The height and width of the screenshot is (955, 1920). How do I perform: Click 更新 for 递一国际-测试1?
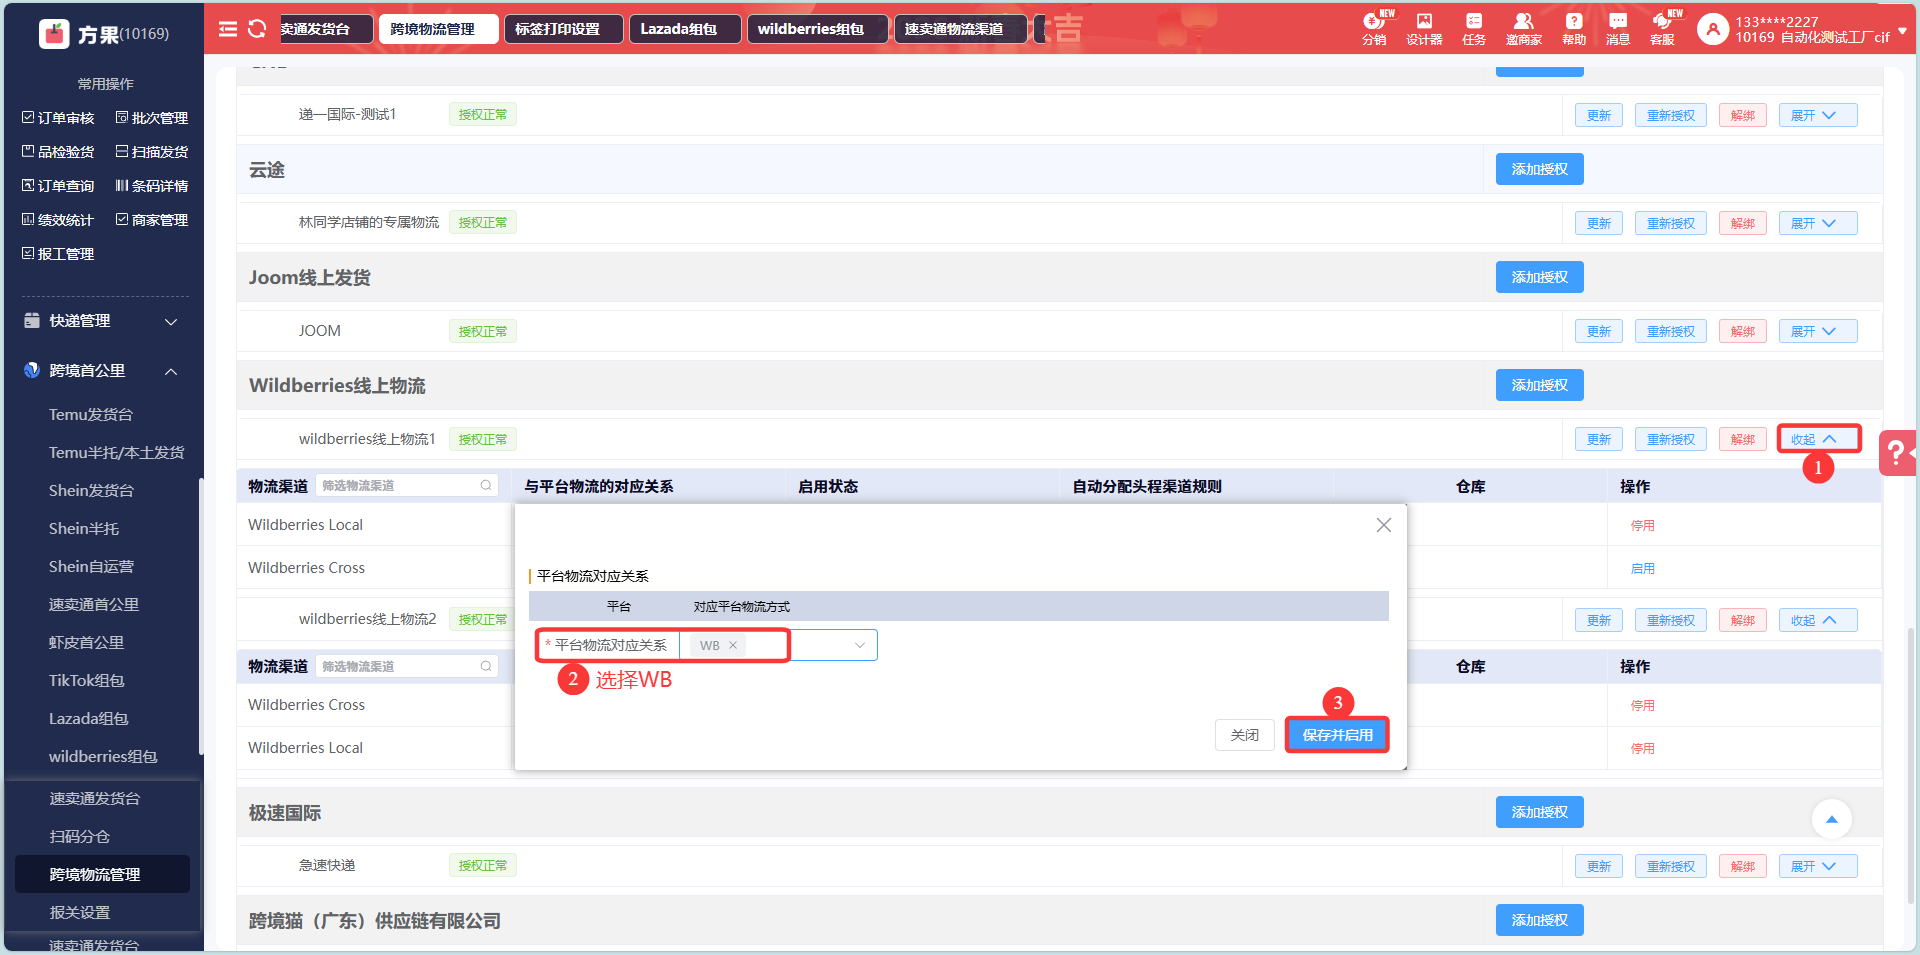click(x=1599, y=116)
